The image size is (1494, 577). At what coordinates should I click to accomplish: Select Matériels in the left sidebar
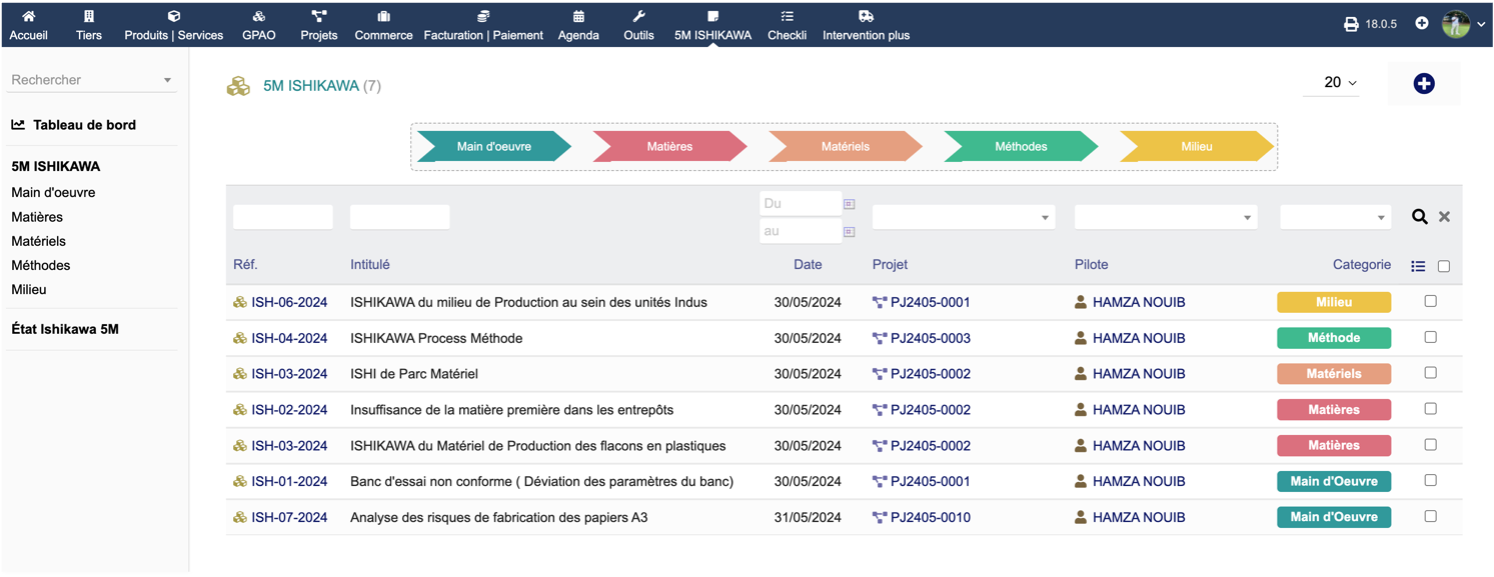(x=38, y=241)
